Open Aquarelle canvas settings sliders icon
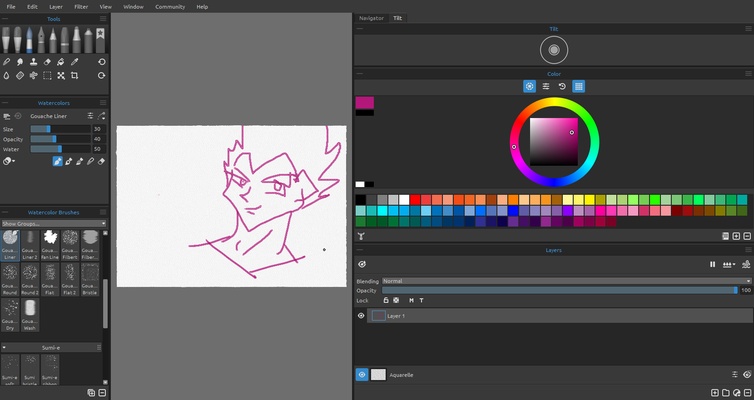This screenshot has height=400, width=754. 735,375
